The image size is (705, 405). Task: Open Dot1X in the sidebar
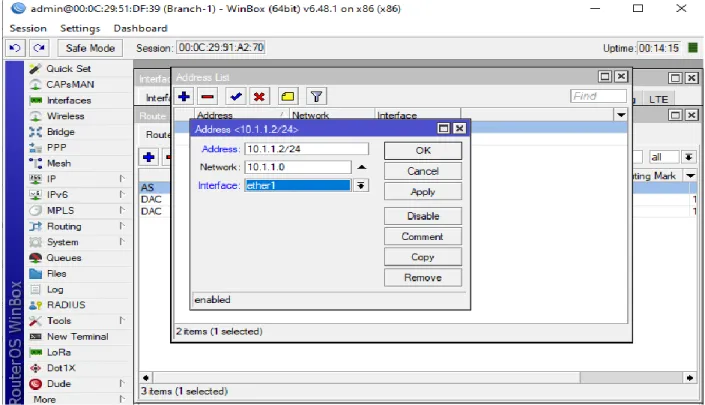(x=61, y=368)
